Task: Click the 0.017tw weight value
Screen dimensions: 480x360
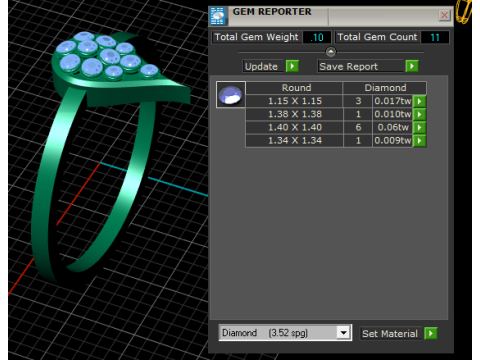Action: tap(393, 101)
